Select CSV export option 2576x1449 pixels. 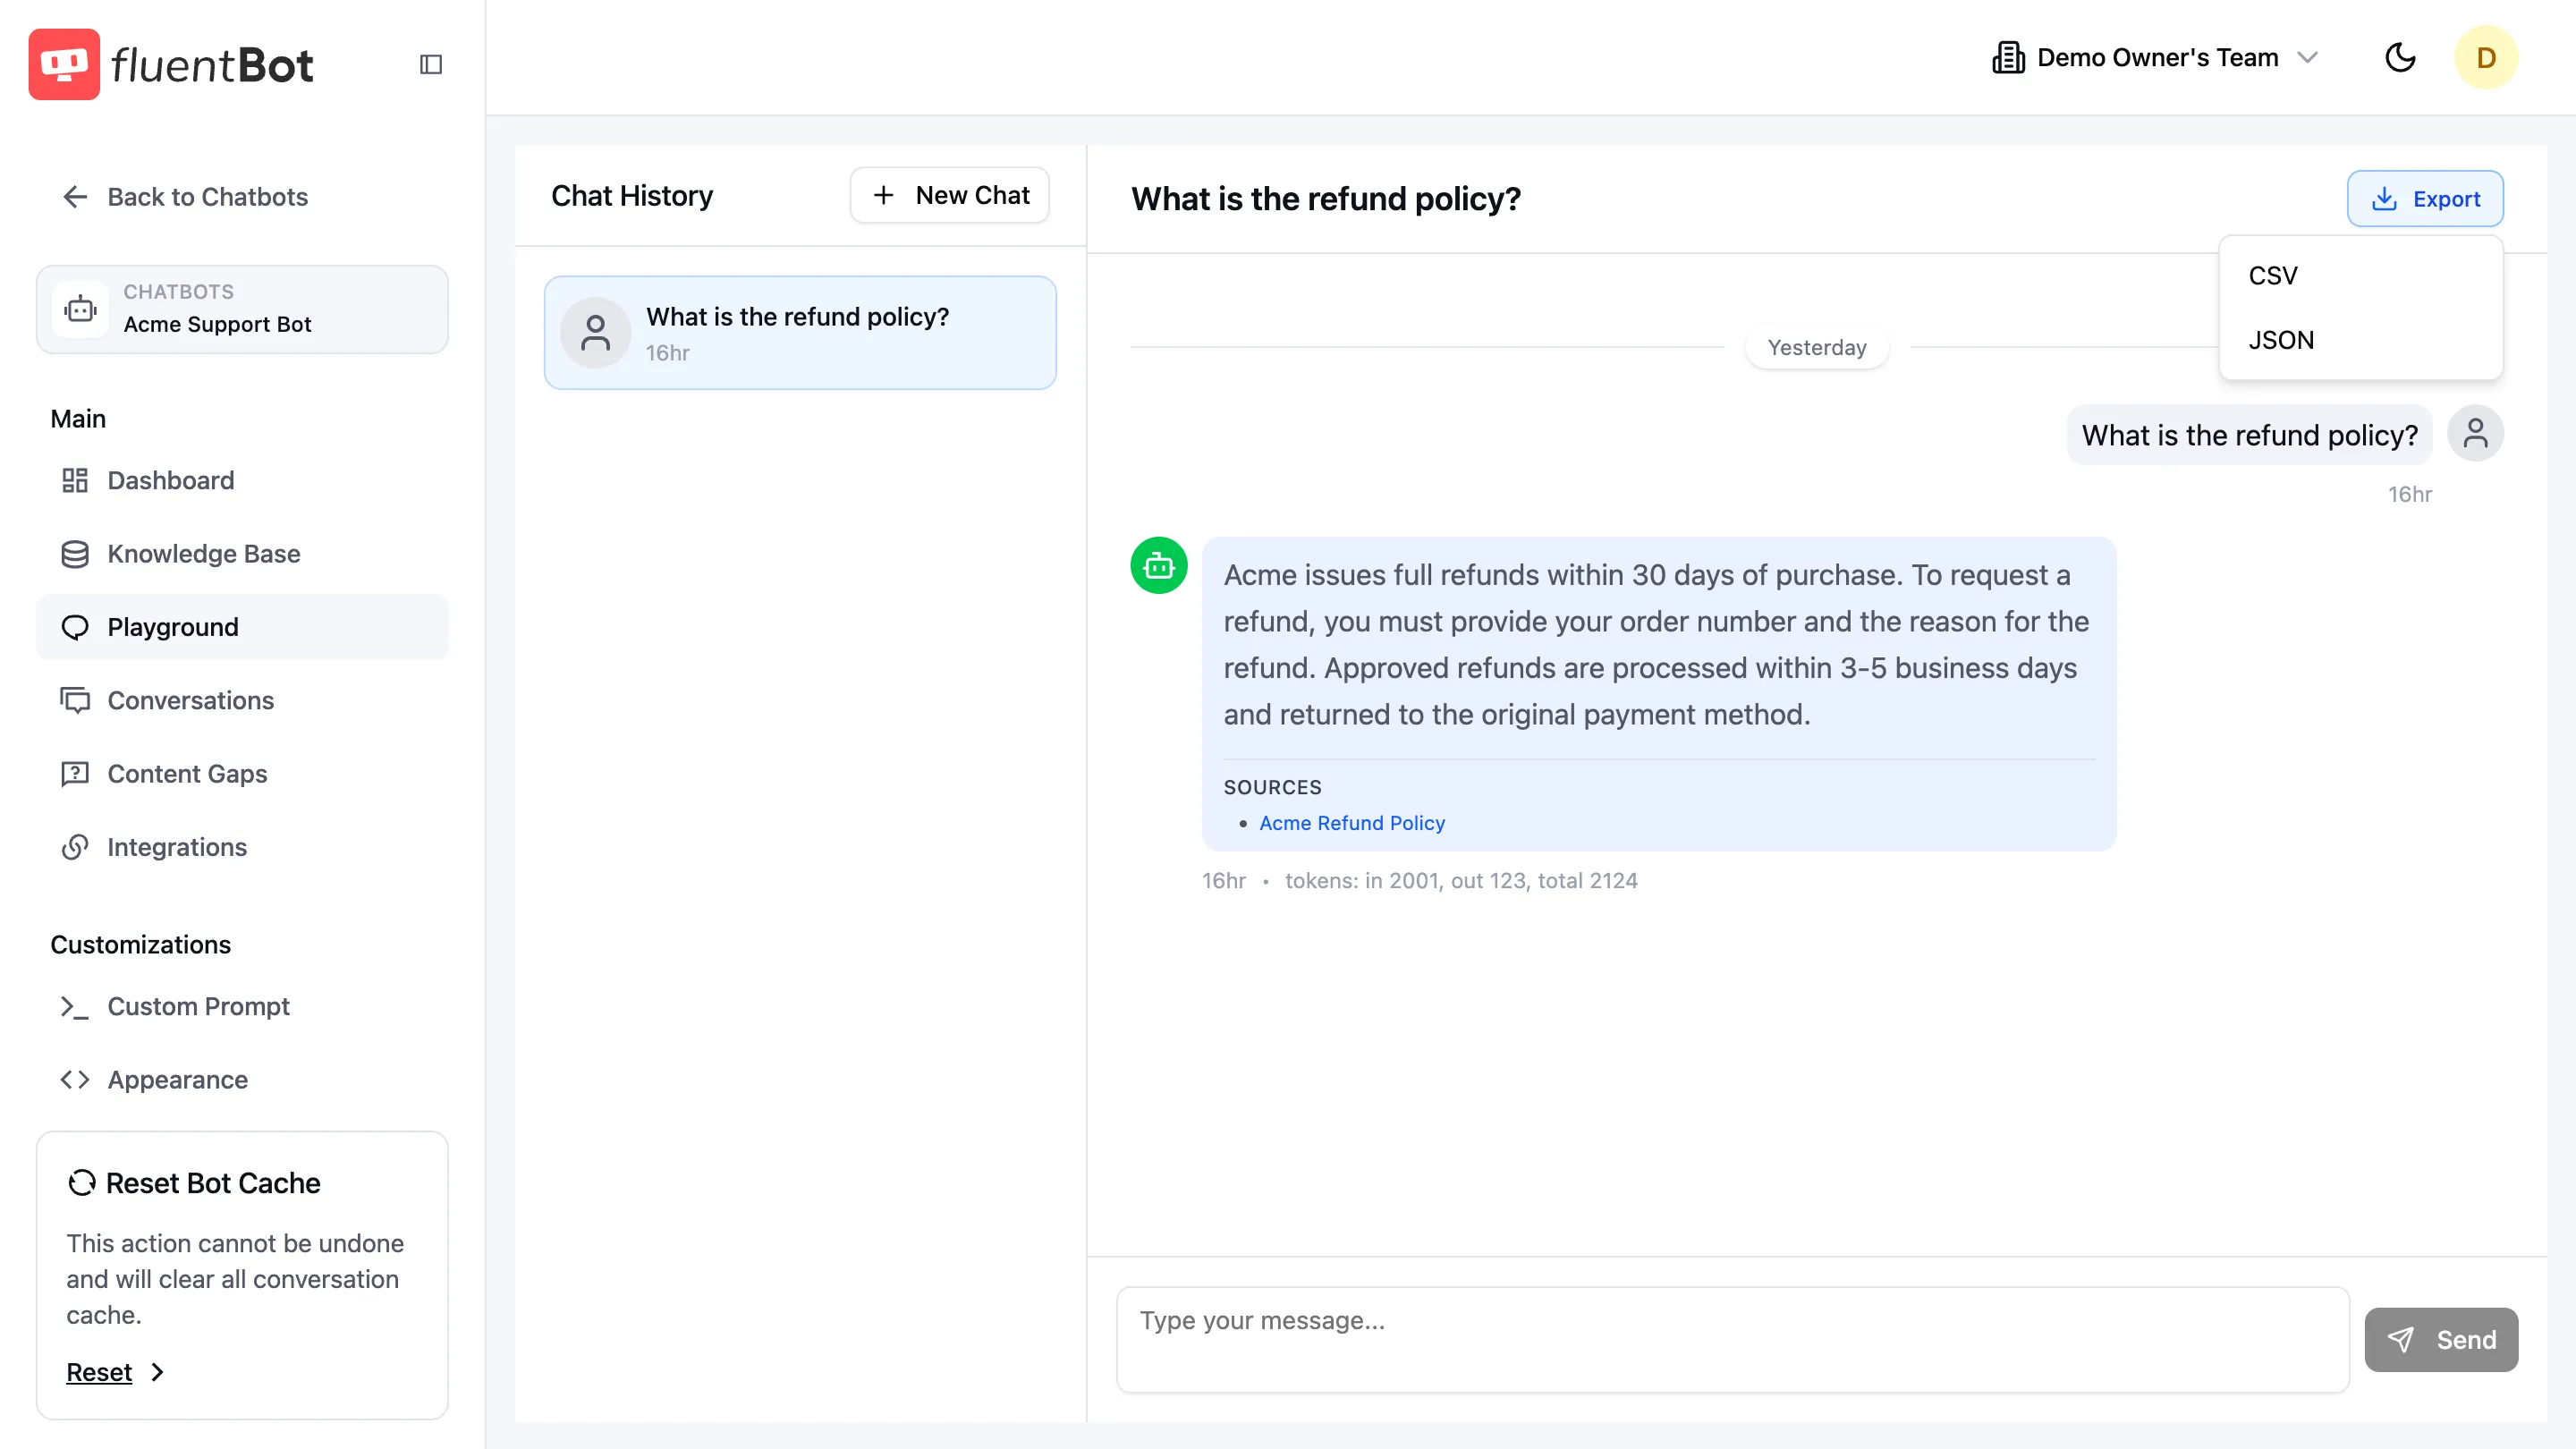point(2360,275)
